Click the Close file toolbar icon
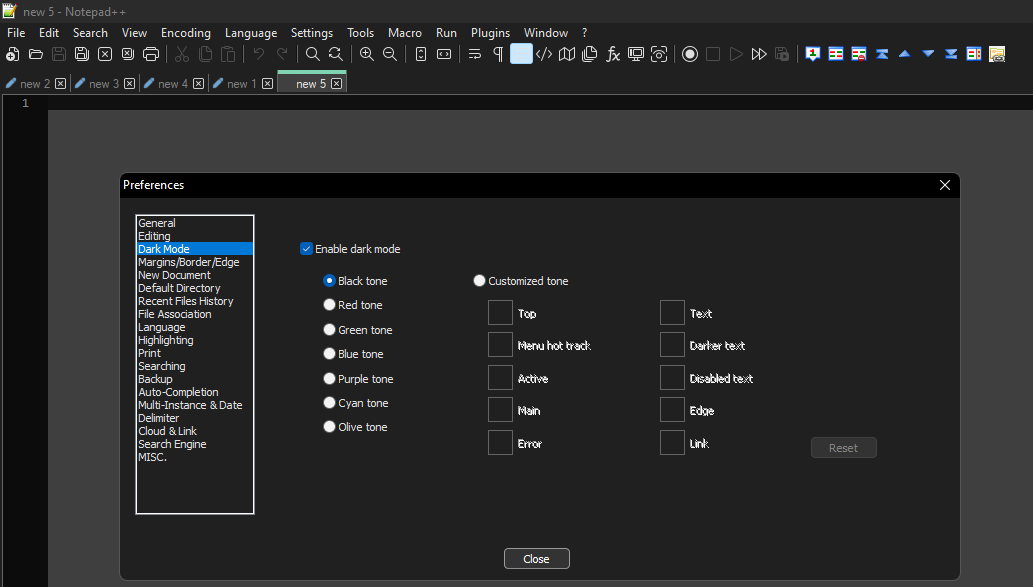The height and width of the screenshot is (587, 1033). click(x=105, y=54)
